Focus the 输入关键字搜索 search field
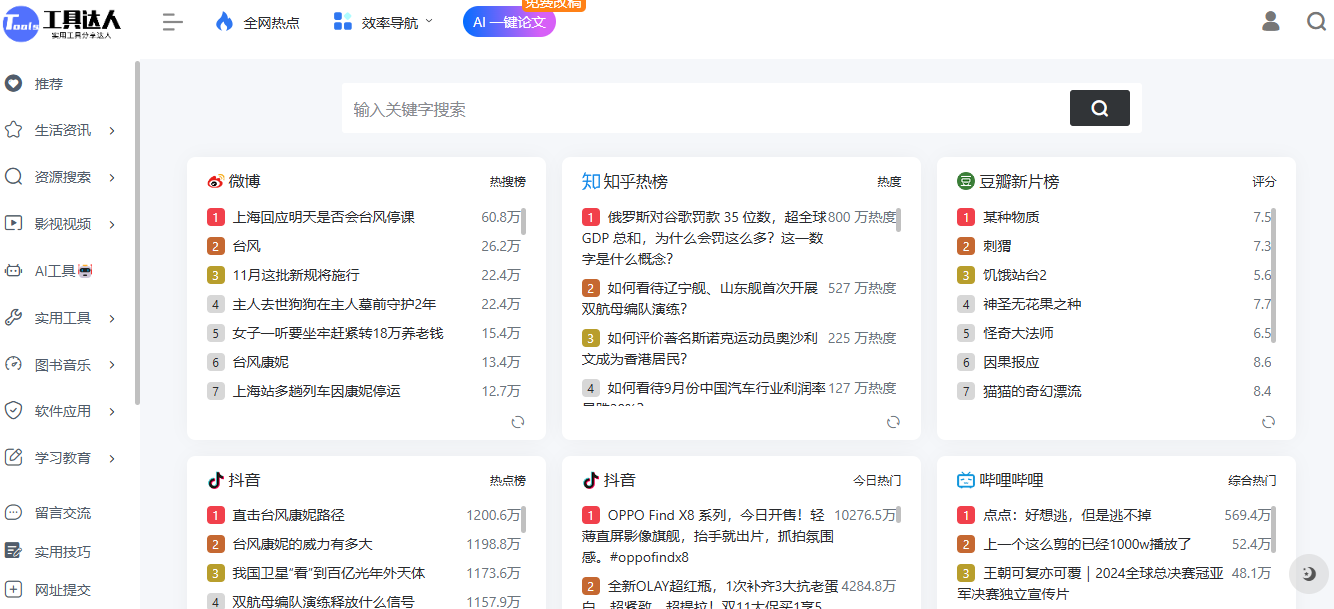Screen dimensions: 1334x609 click(x=706, y=109)
